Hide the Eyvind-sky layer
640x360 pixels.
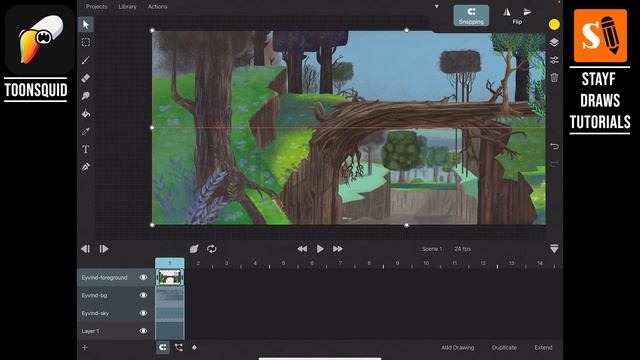pos(143,313)
